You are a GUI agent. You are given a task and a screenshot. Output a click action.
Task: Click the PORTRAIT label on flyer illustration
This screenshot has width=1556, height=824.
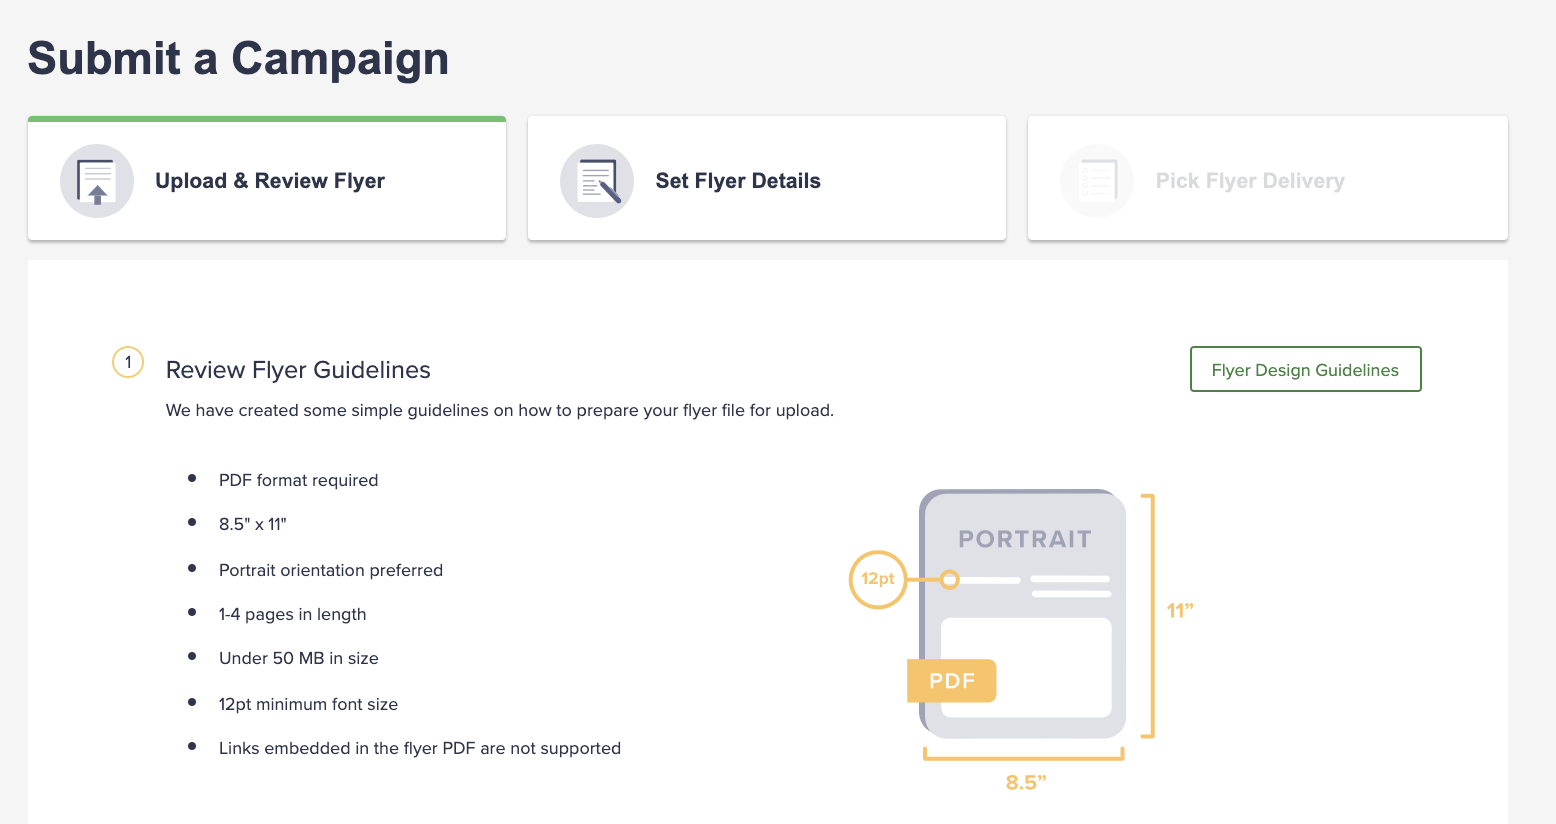[x=1025, y=539]
